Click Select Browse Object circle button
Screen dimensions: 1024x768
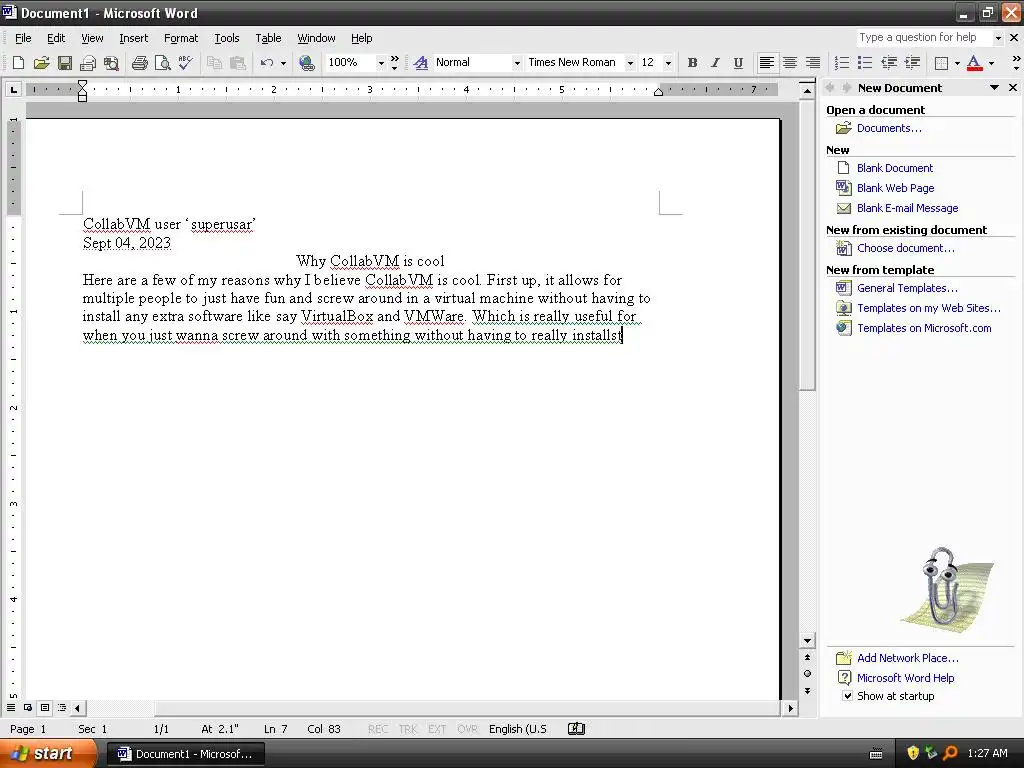click(x=807, y=674)
